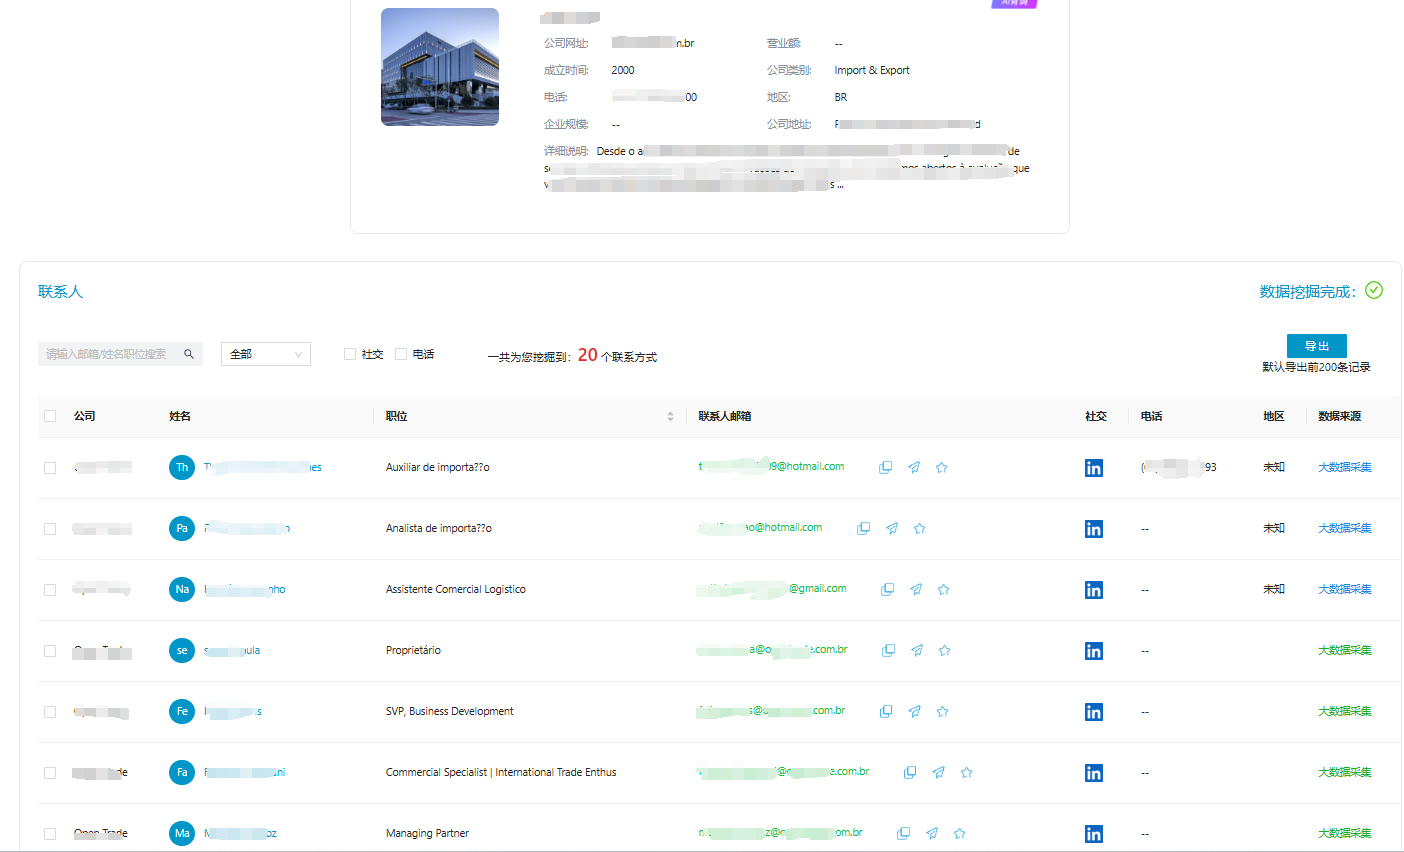The width and height of the screenshot is (1404, 852).
Task: Open 大数据采集 source link in first row
Action: point(1344,467)
